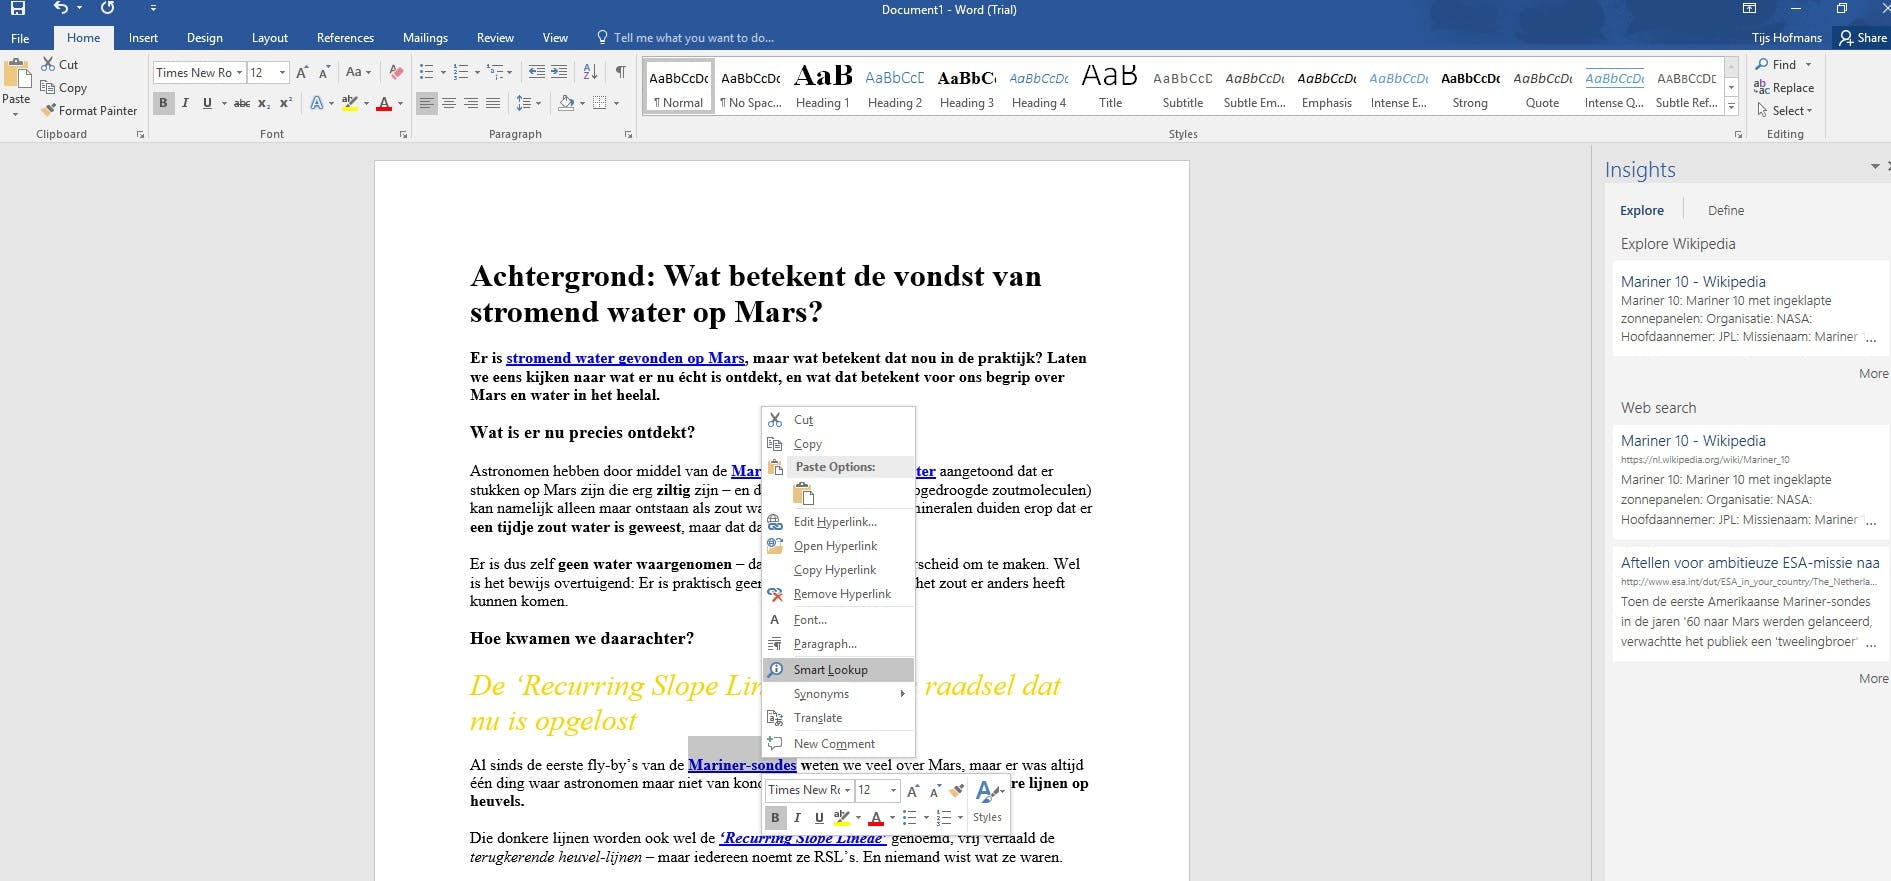Screen dimensions: 1891x881
Task: Increase indent using ribbon indent icon
Action: pos(559,72)
